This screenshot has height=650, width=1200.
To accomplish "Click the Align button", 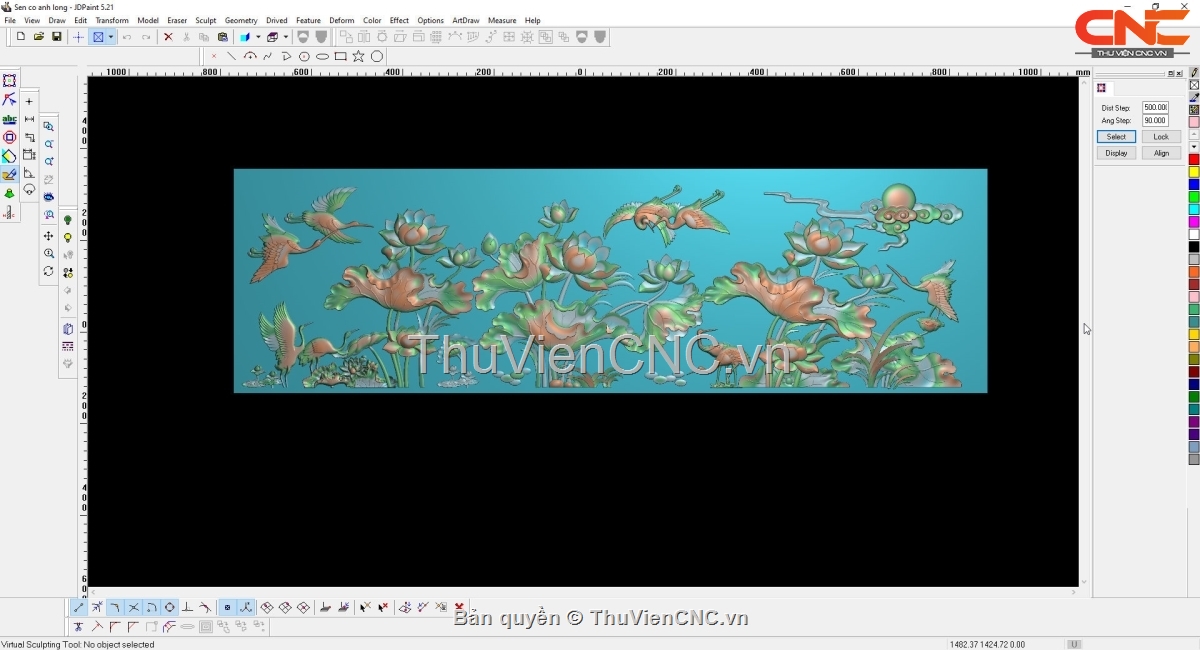I will coord(1160,153).
